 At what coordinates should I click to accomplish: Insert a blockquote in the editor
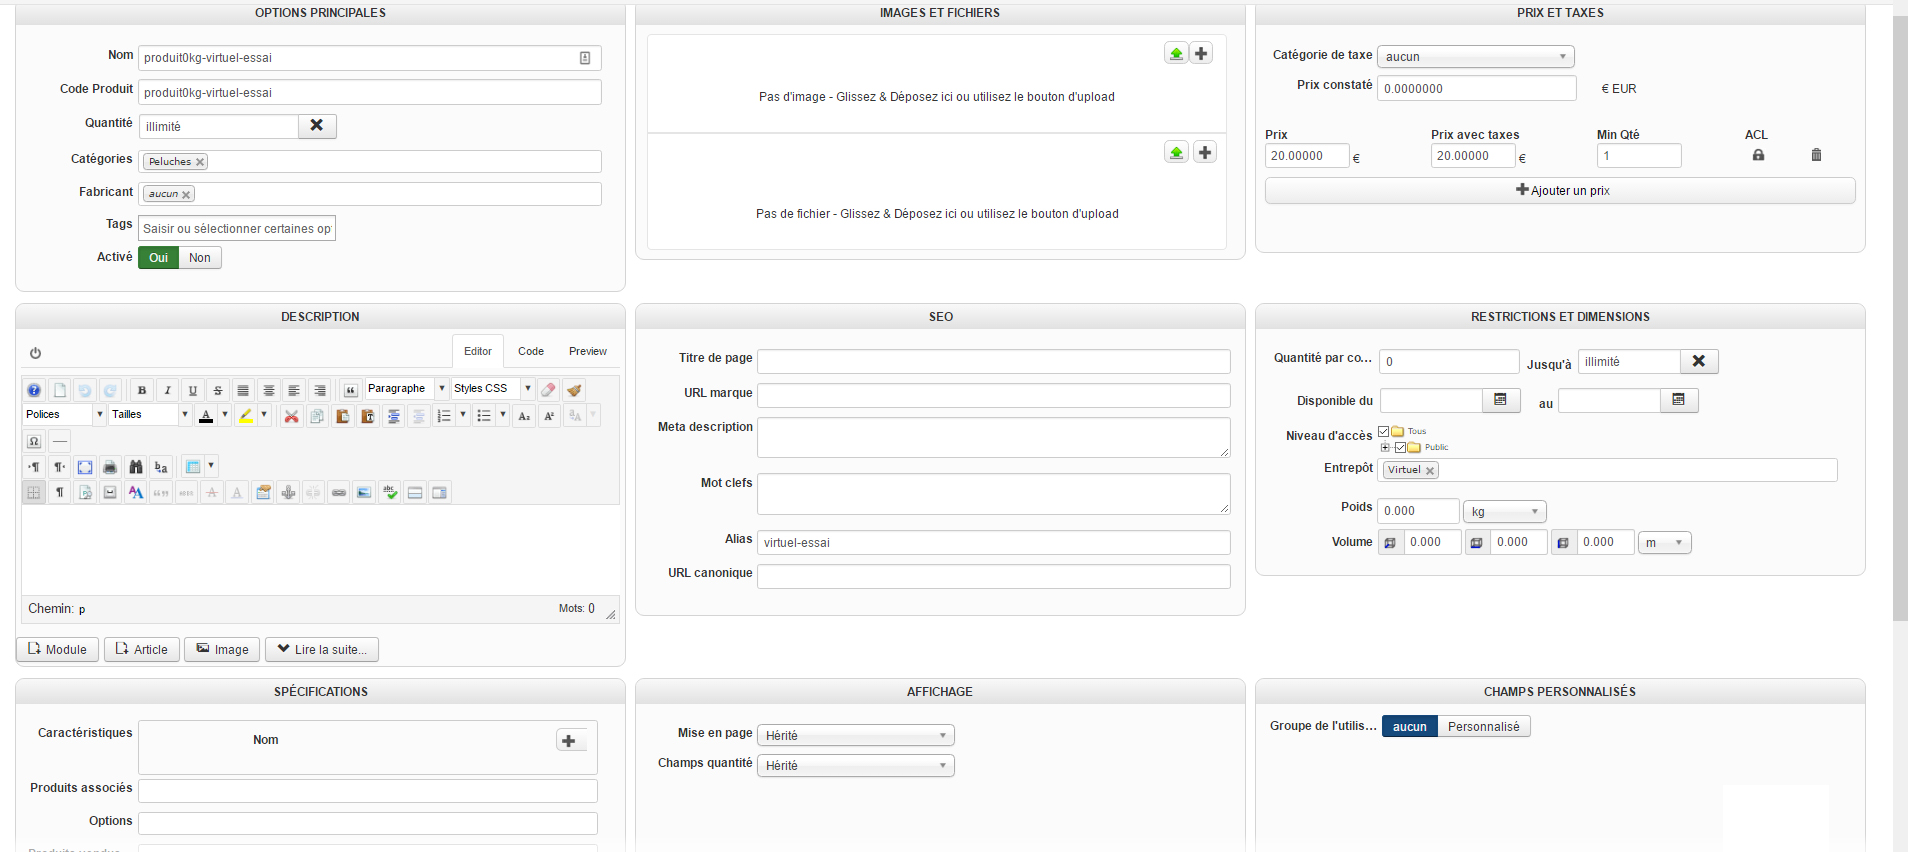point(351,390)
